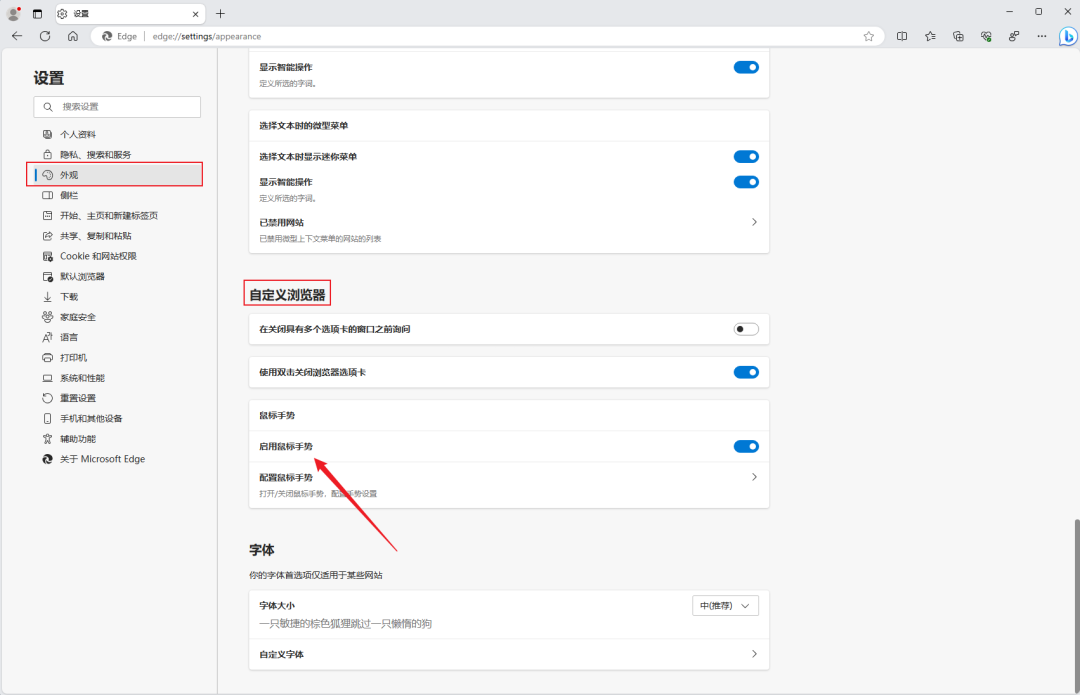
Task: Click the family icon beside 家庭安全
Action: tap(48, 317)
